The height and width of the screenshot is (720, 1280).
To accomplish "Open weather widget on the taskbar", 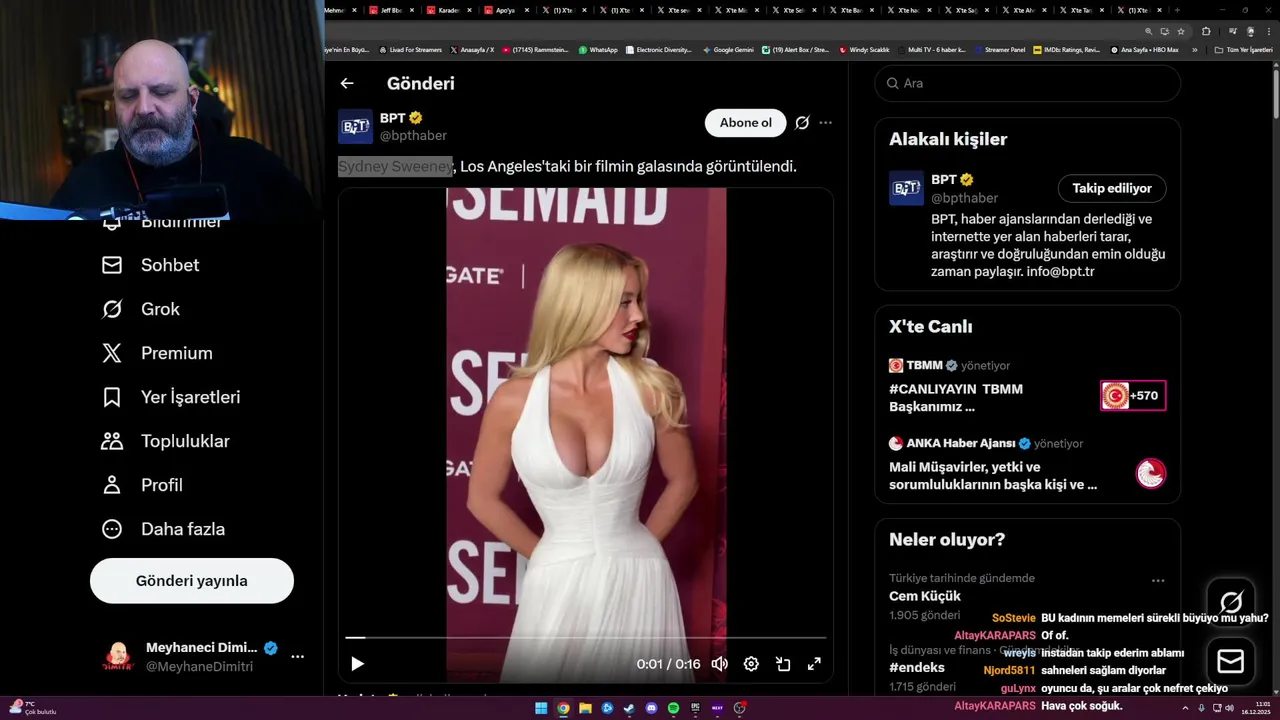I will (x=32, y=708).
